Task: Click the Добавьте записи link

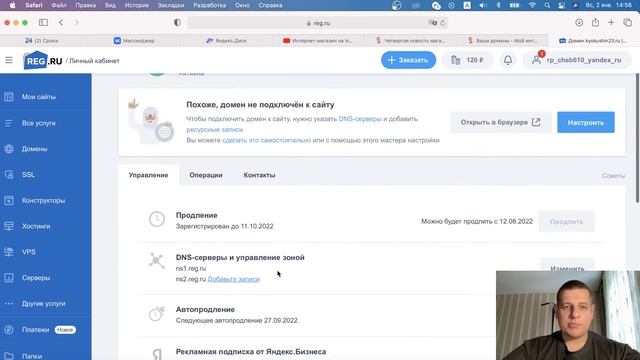Action: [x=234, y=279]
